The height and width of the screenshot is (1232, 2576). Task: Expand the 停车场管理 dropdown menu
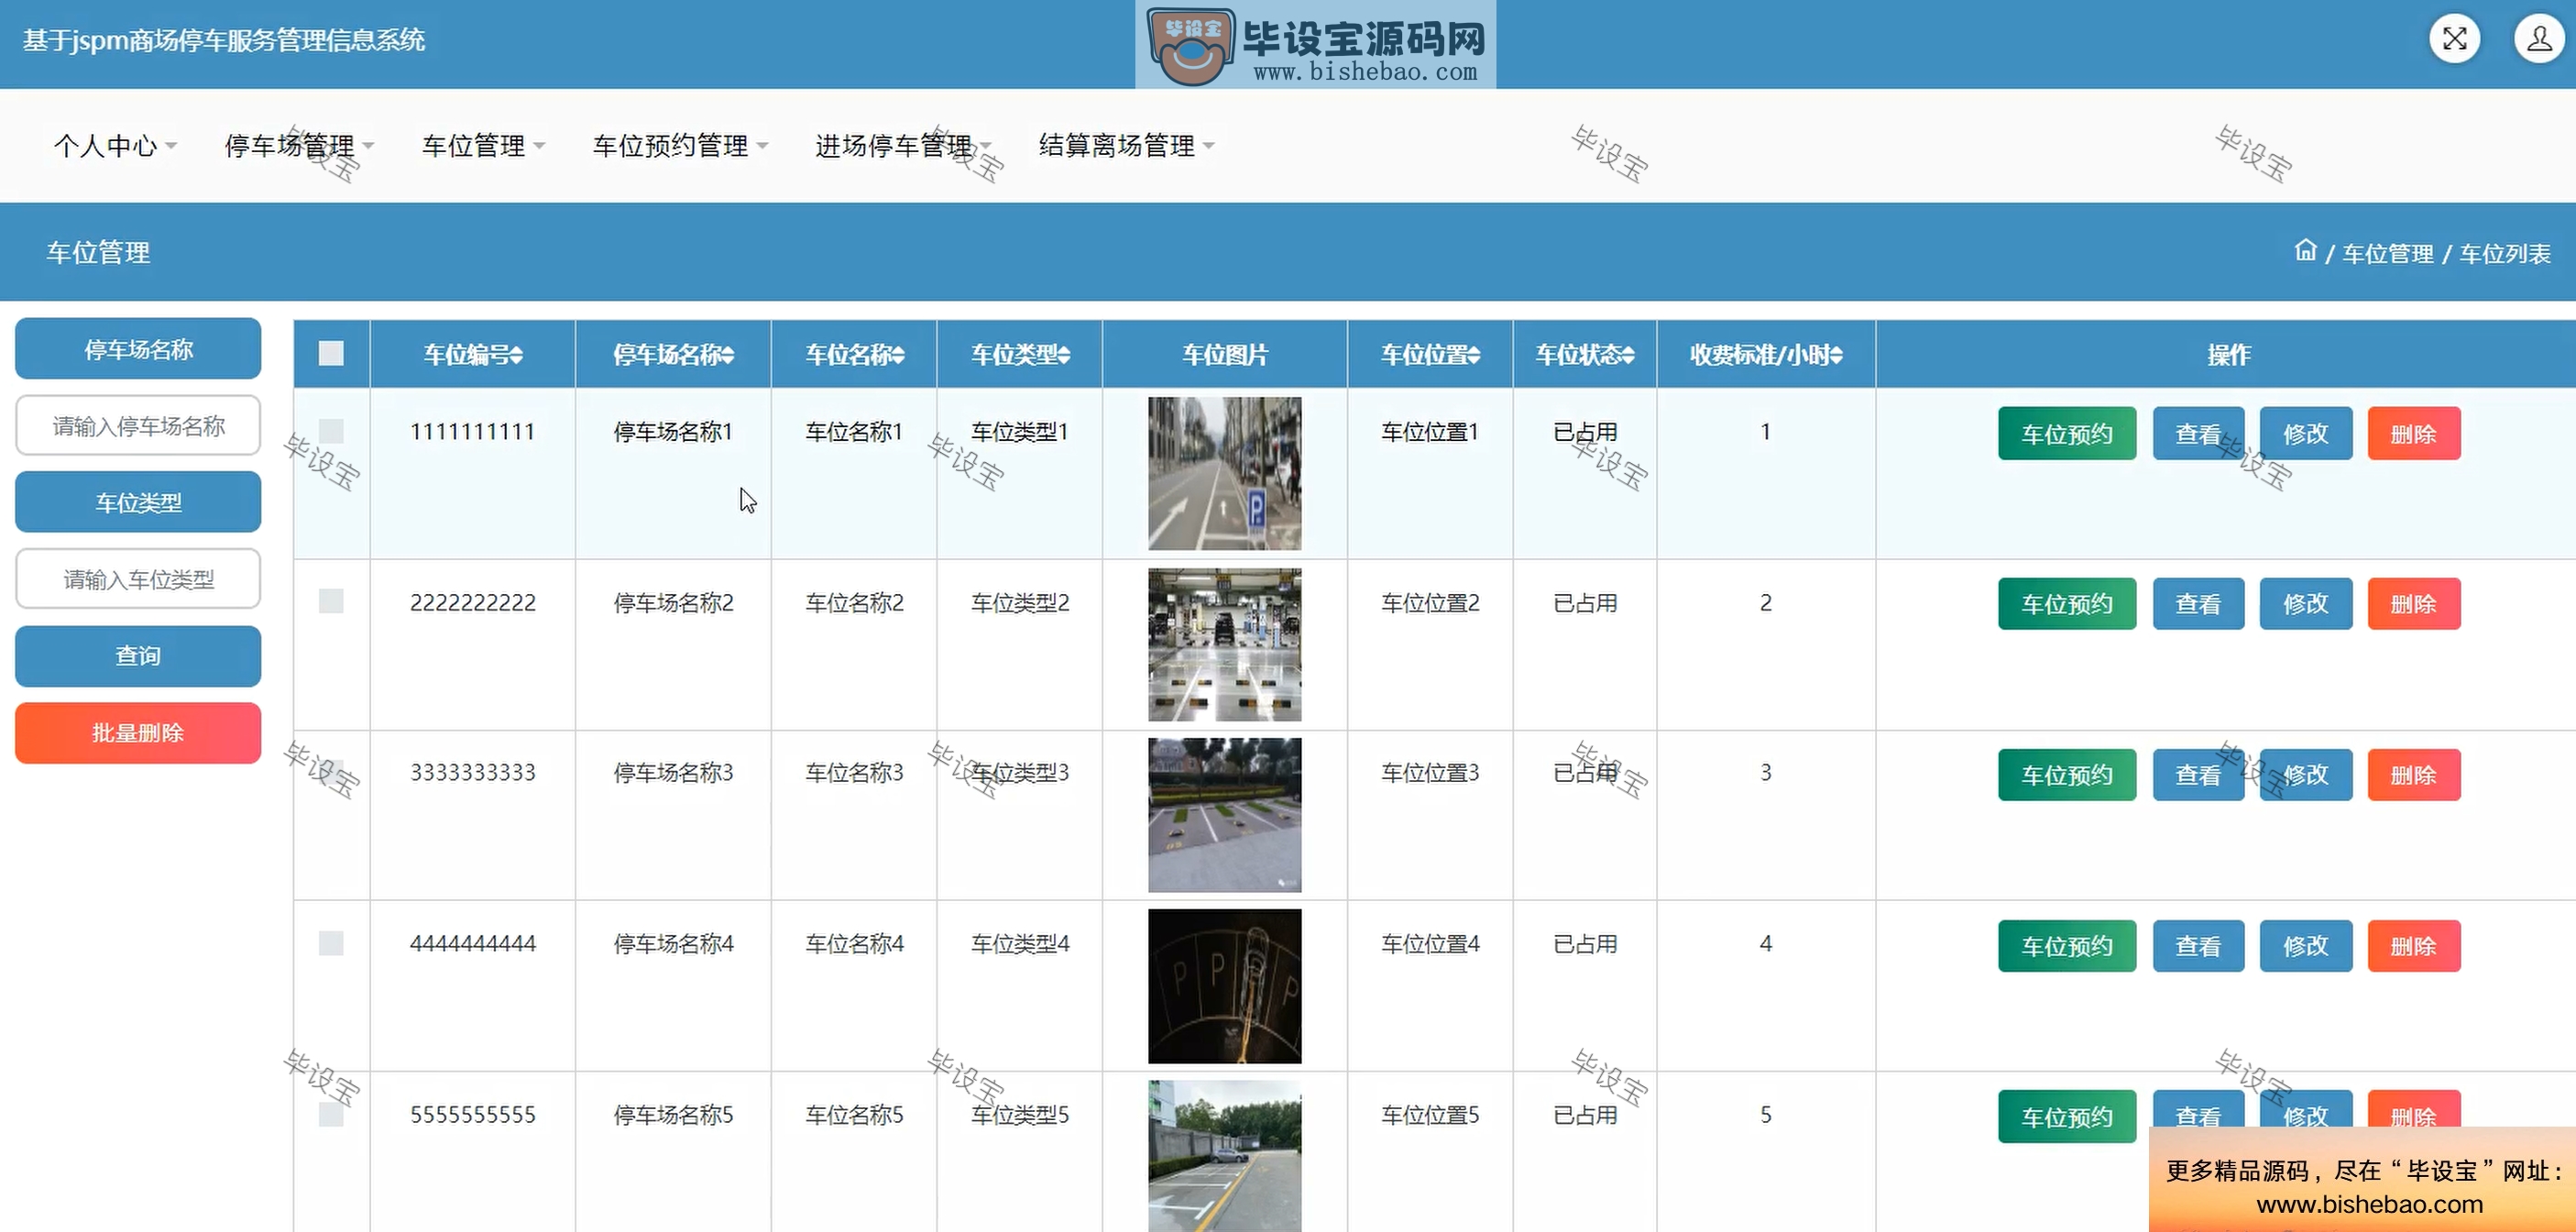[299, 146]
